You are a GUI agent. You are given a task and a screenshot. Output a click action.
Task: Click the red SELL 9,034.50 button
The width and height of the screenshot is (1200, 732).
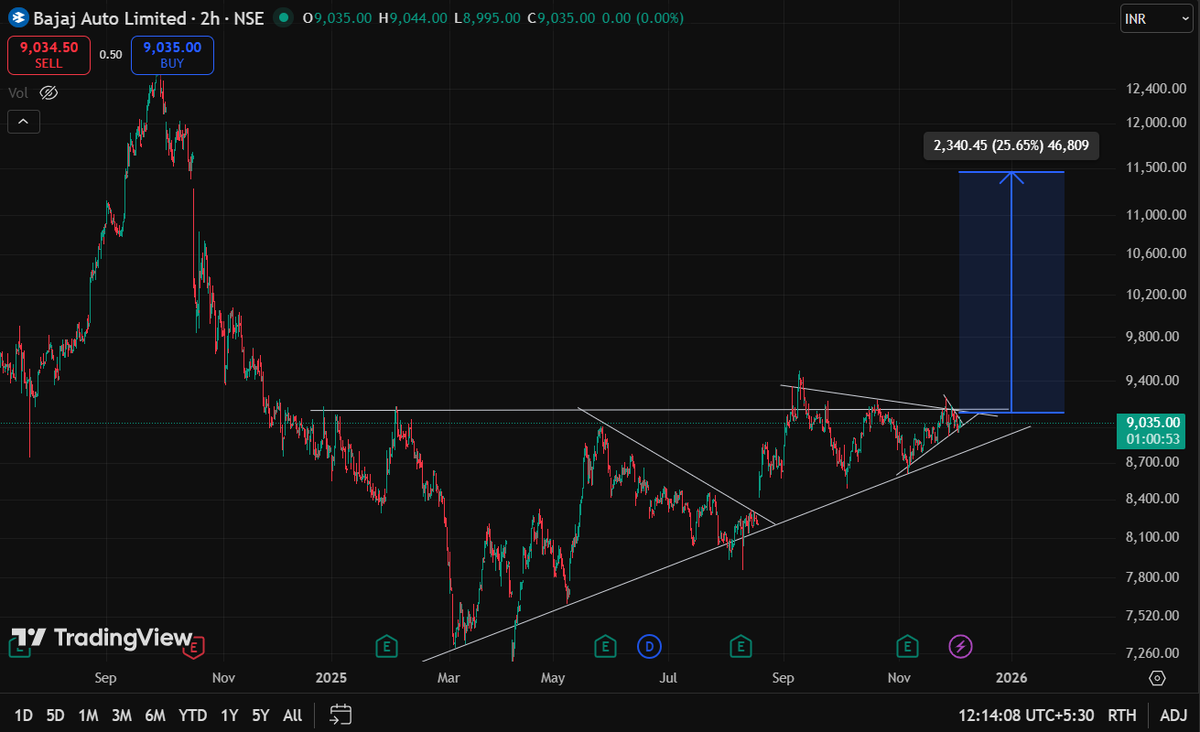[48, 54]
